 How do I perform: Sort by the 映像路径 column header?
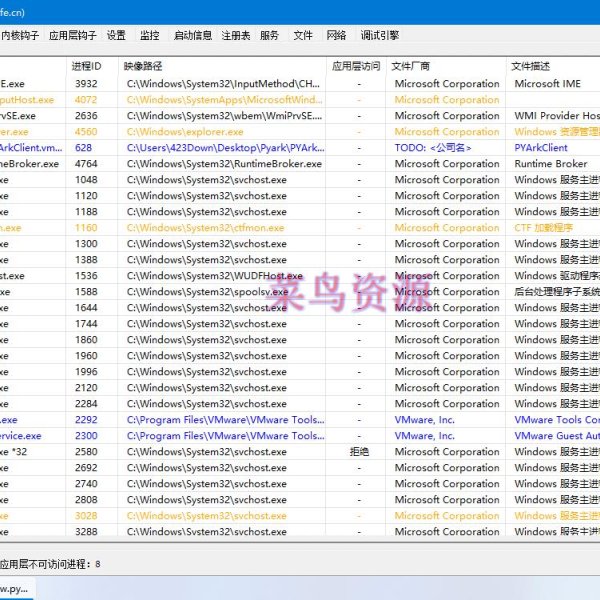pos(143,66)
